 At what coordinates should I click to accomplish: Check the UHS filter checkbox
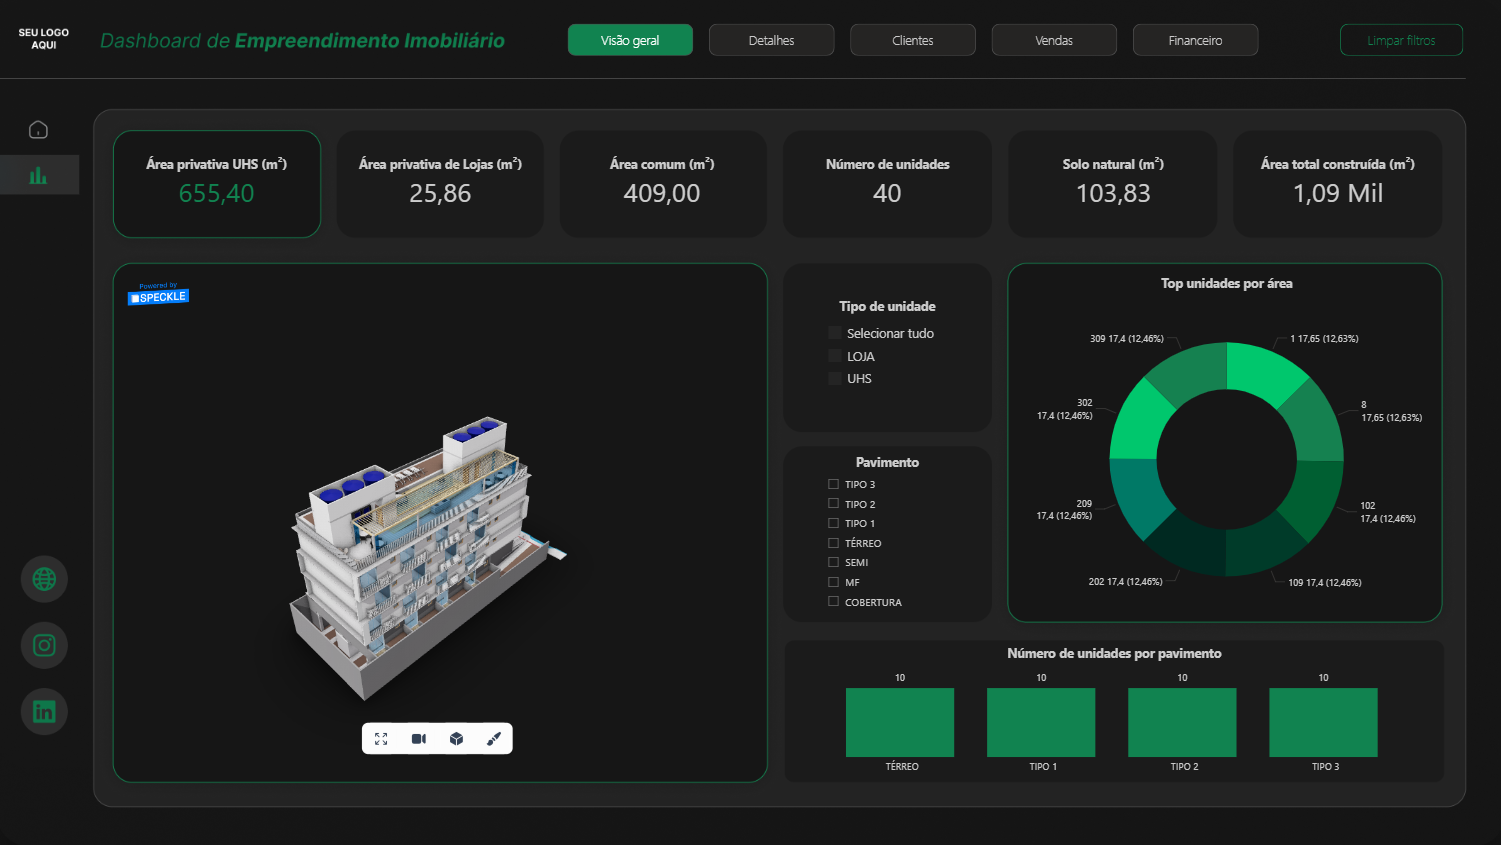point(836,378)
